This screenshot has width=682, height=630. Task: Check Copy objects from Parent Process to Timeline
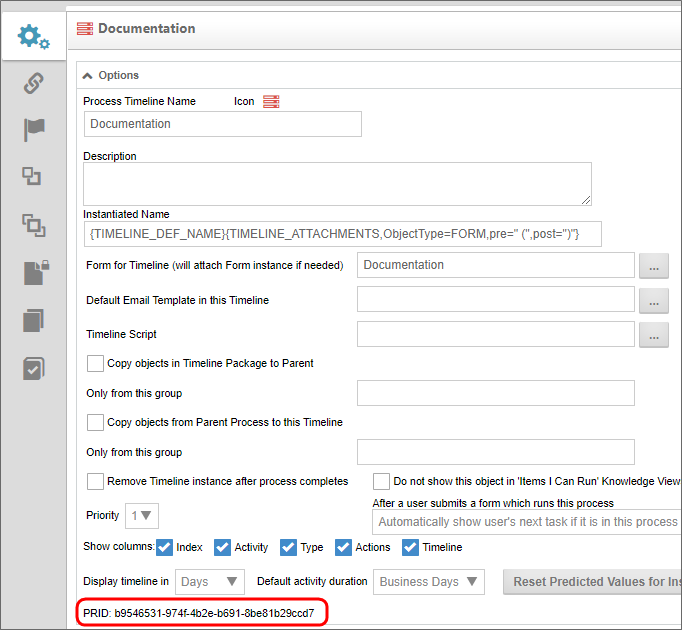click(x=96, y=422)
